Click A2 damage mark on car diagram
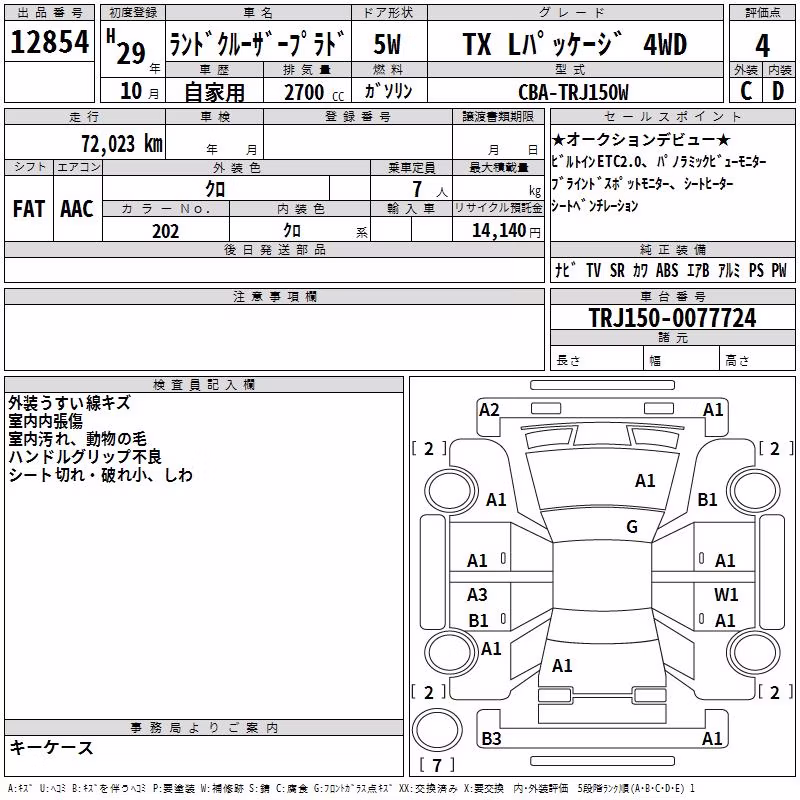 tap(489, 409)
